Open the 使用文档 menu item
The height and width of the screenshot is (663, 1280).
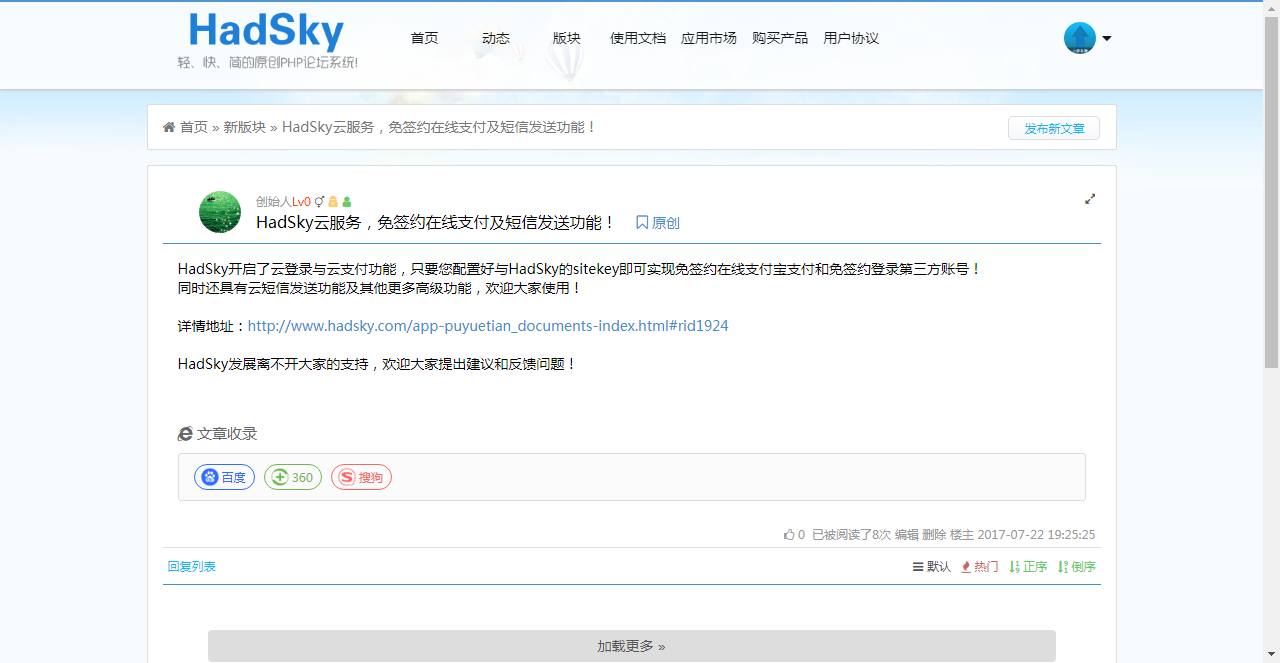coord(638,38)
